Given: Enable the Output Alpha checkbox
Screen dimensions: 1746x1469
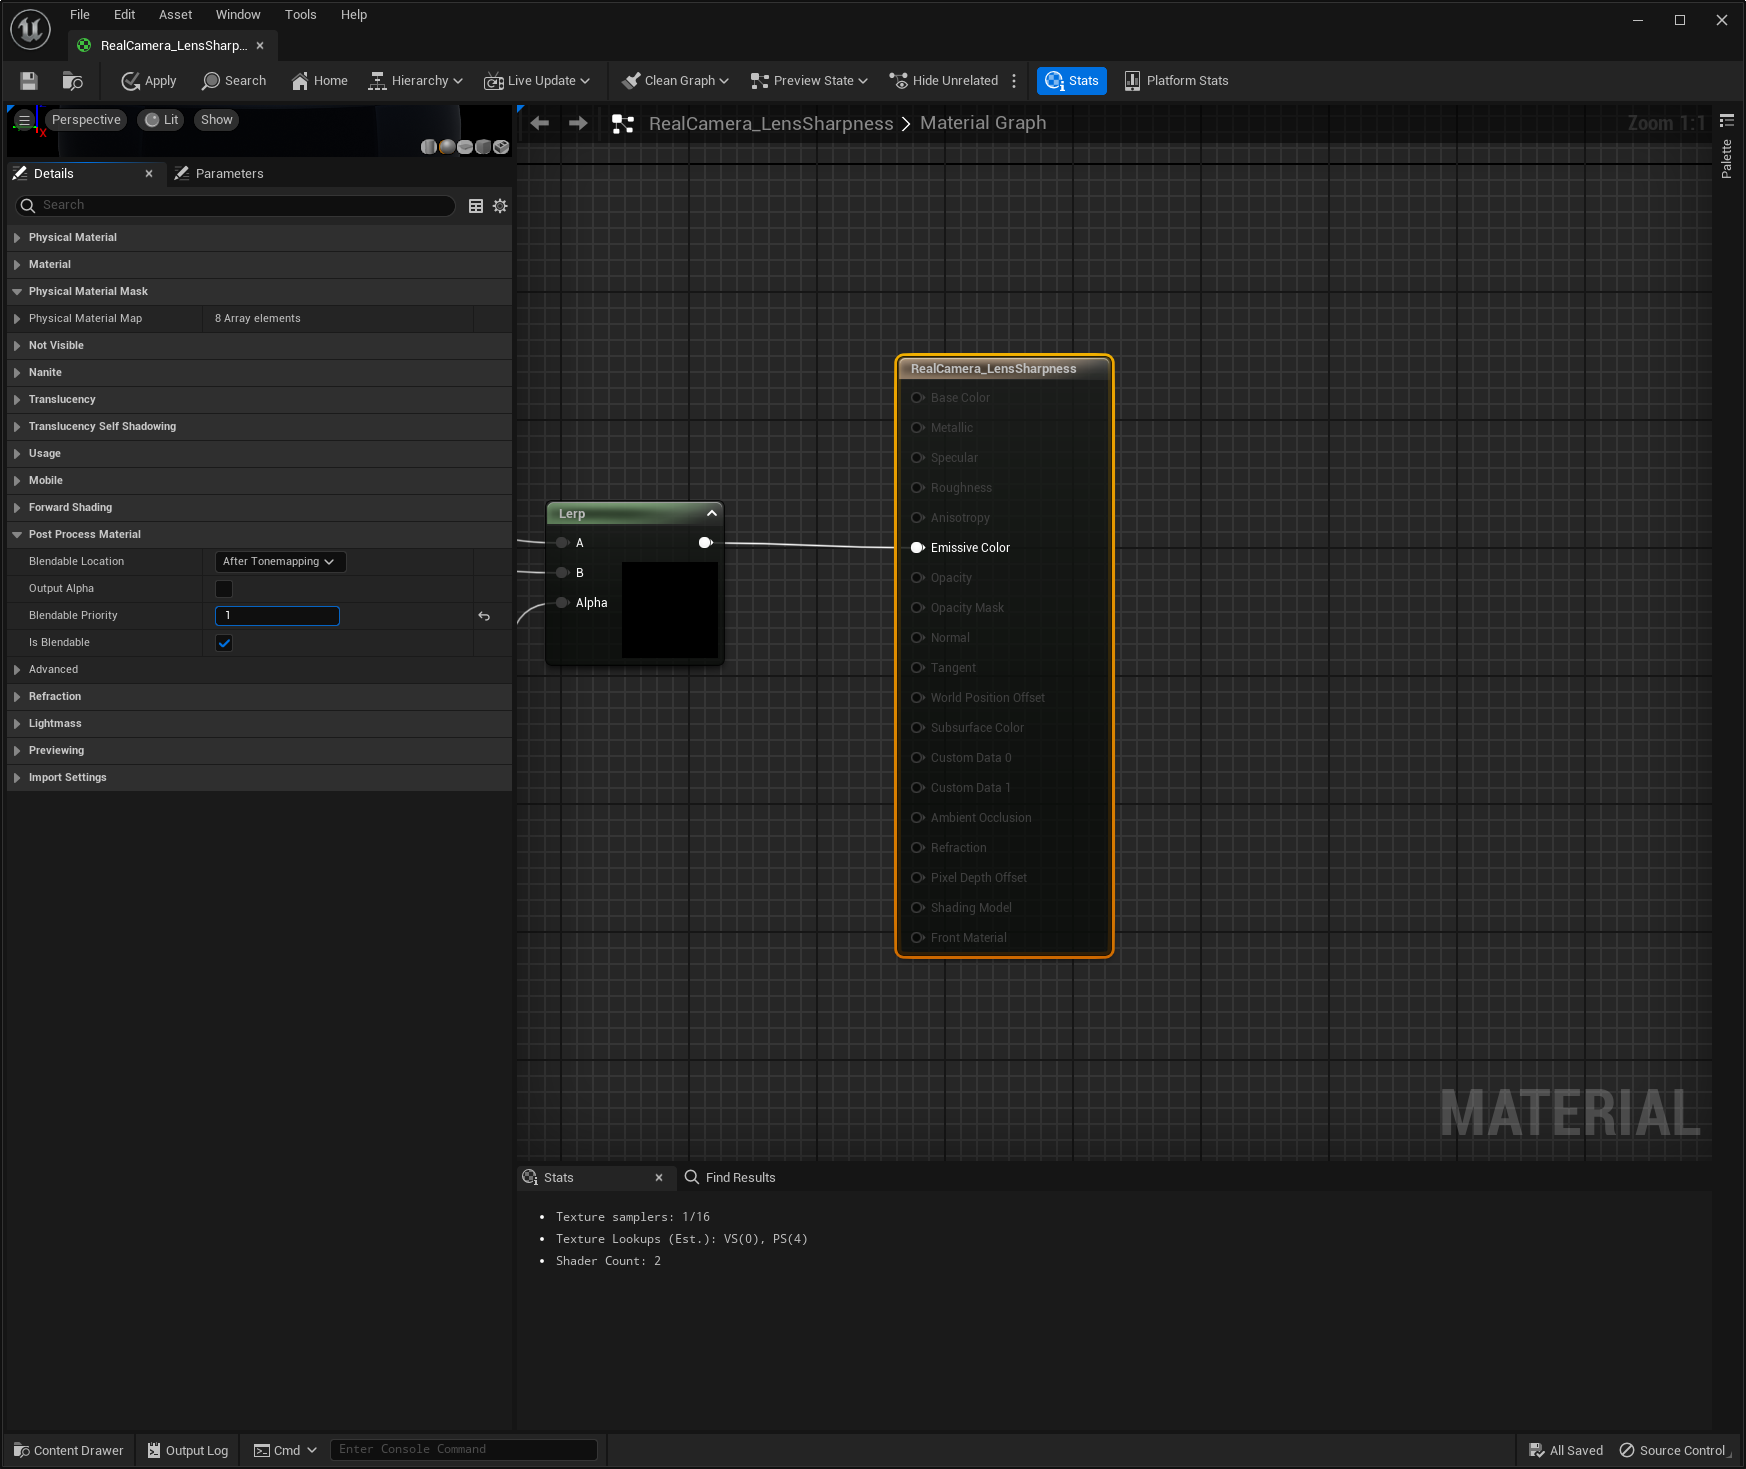Looking at the screenshot, I should (x=224, y=589).
